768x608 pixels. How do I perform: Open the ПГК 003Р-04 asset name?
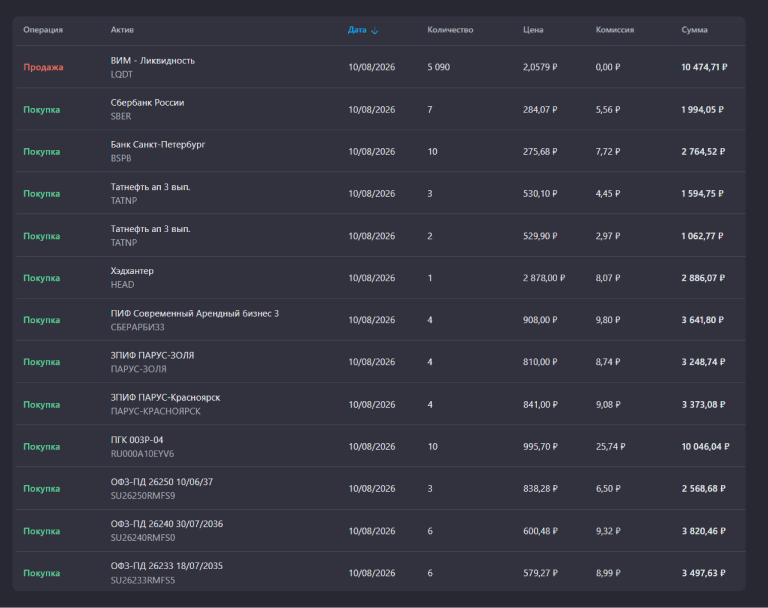pyautogui.click(x=137, y=440)
